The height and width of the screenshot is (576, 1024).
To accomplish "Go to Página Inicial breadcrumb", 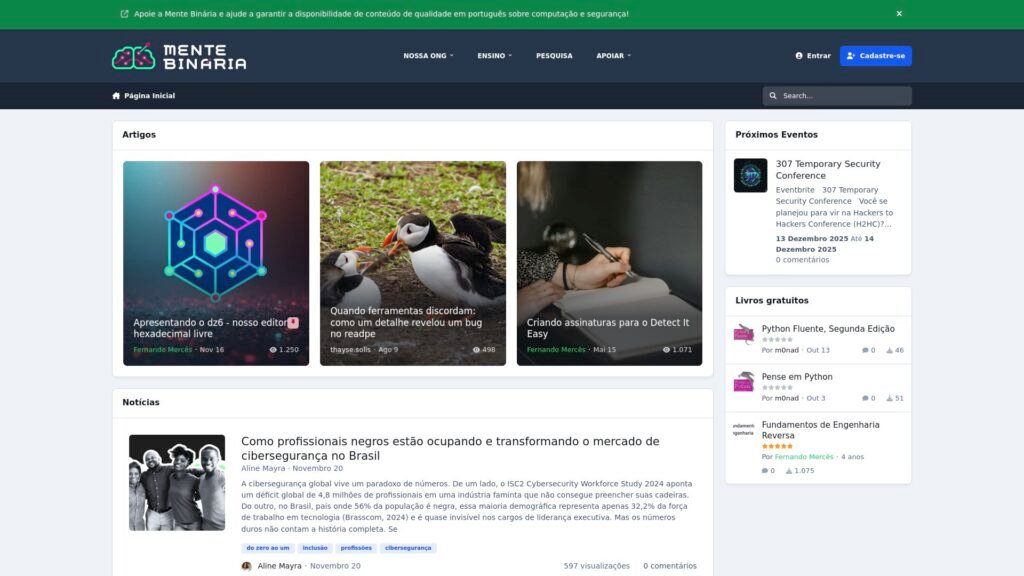I will 149,96.
